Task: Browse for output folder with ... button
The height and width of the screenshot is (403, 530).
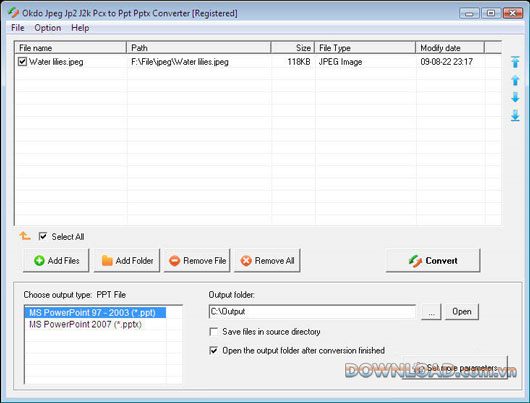Action: pyautogui.click(x=431, y=311)
